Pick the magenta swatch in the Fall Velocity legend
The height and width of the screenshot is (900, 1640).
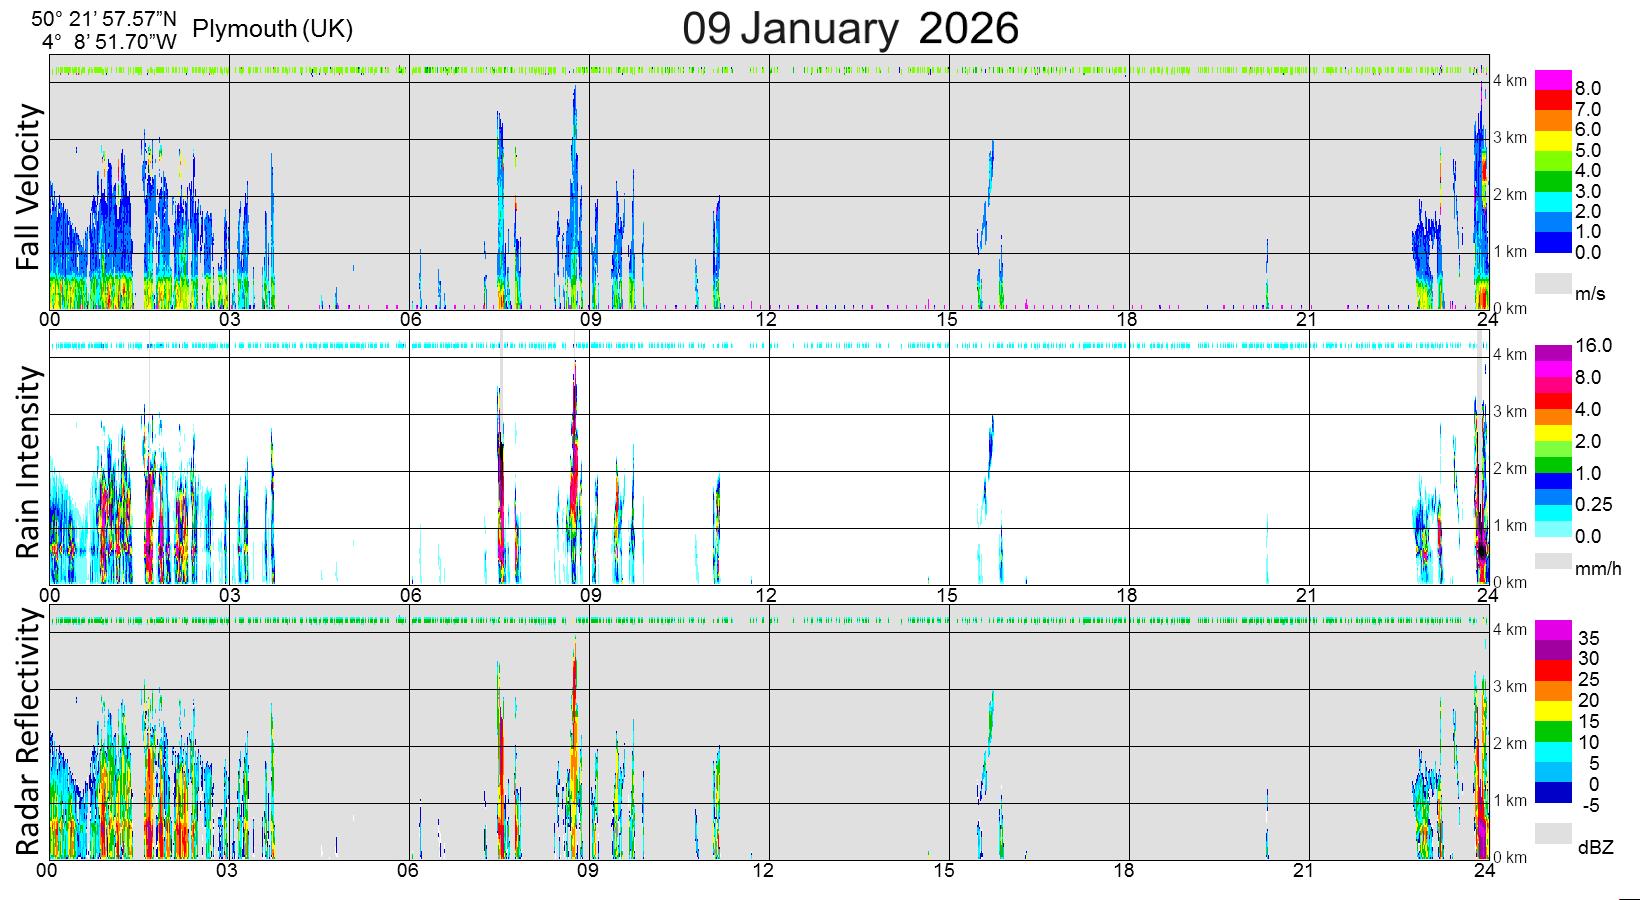point(1553,80)
